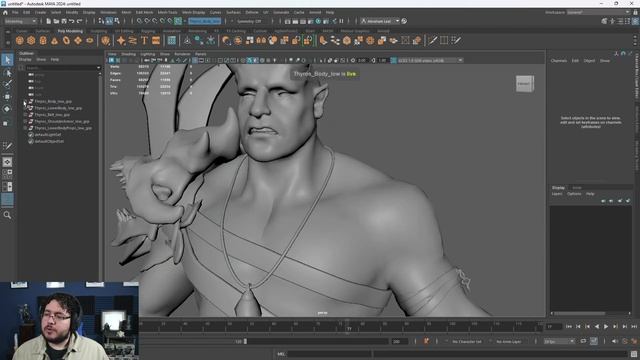This screenshot has width=640, height=360.
Task: Open the user account dropdown
Action: (x=380, y=21)
